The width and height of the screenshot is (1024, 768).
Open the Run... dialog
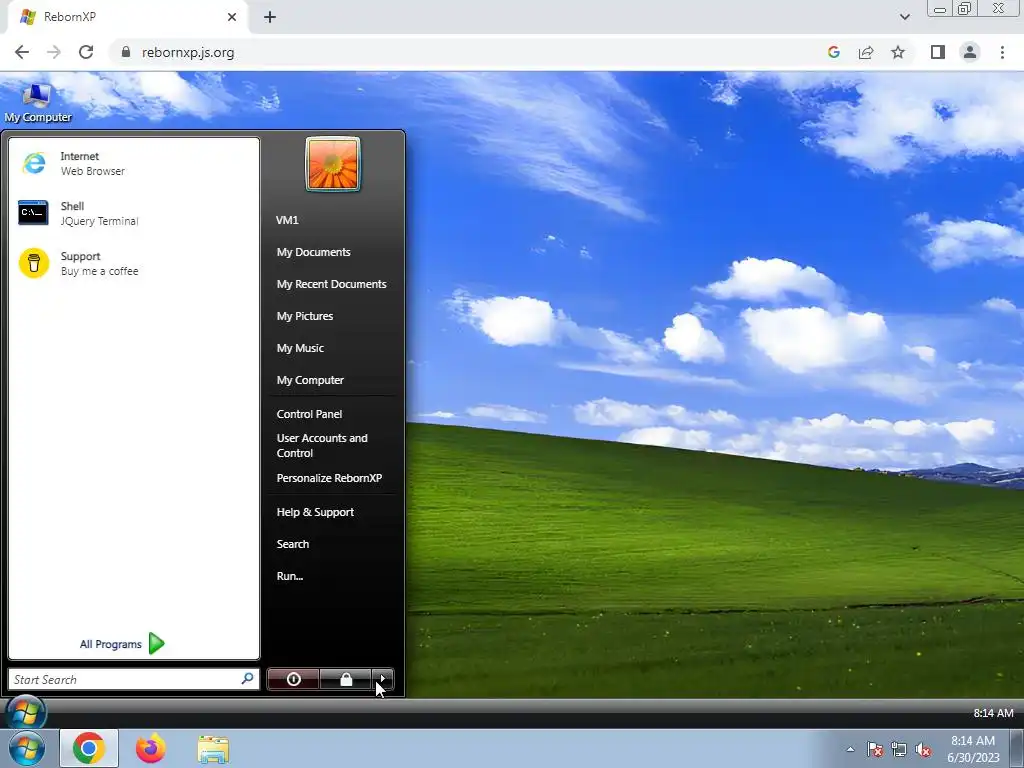click(289, 576)
